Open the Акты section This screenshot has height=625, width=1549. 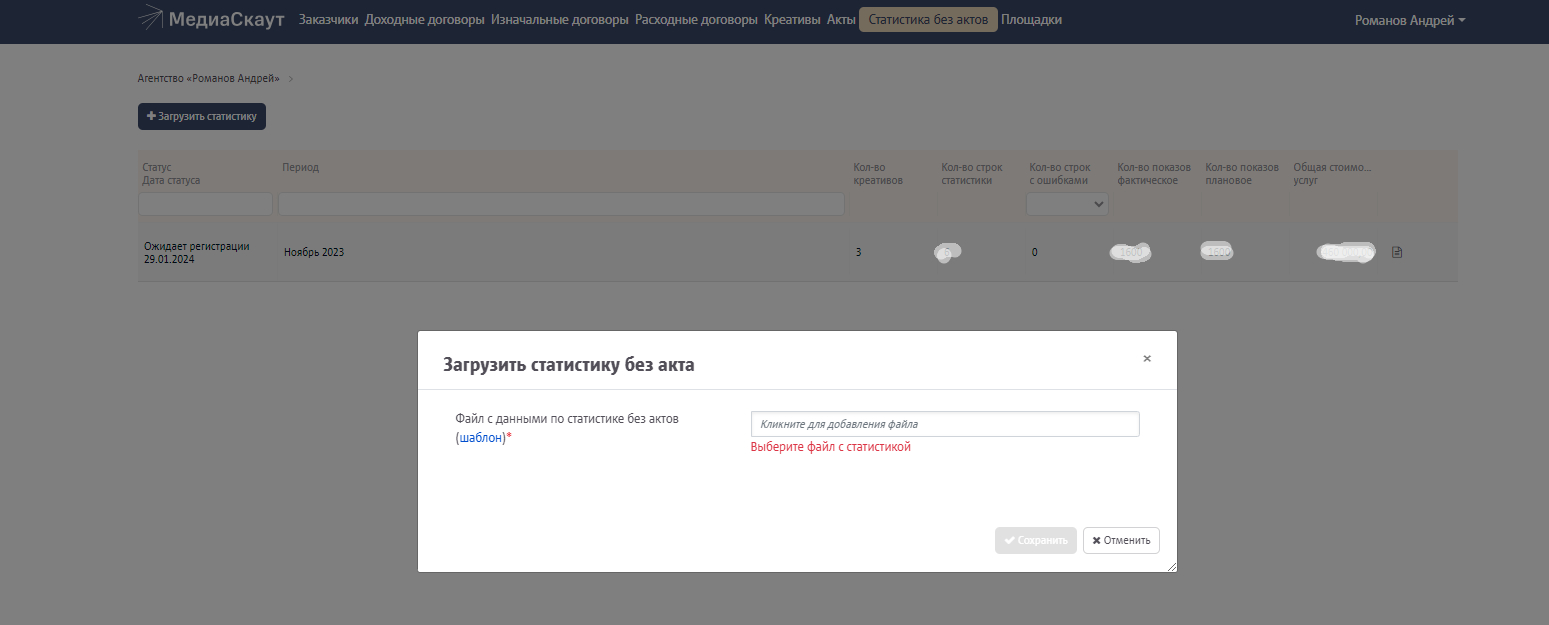click(x=841, y=20)
